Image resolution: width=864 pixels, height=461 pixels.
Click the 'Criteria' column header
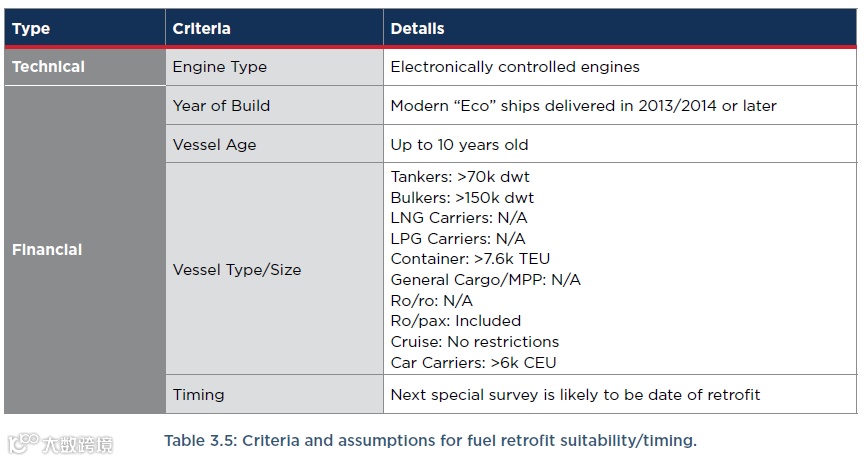point(201,29)
